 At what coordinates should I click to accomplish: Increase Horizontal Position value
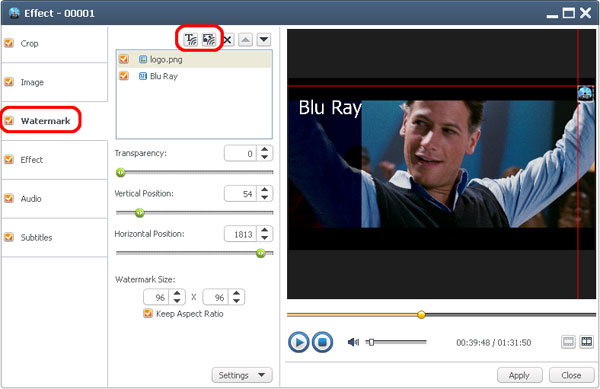264,230
